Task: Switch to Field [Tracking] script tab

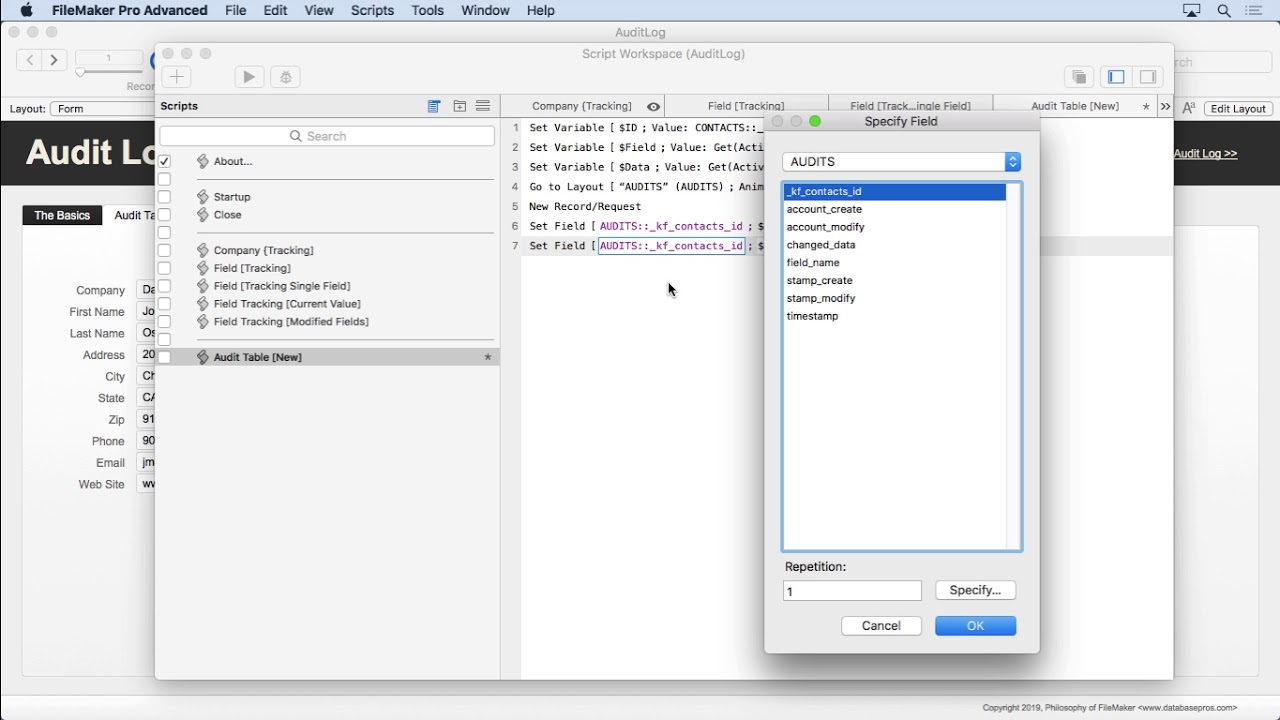Action: pyautogui.click(x=746, y=106)
